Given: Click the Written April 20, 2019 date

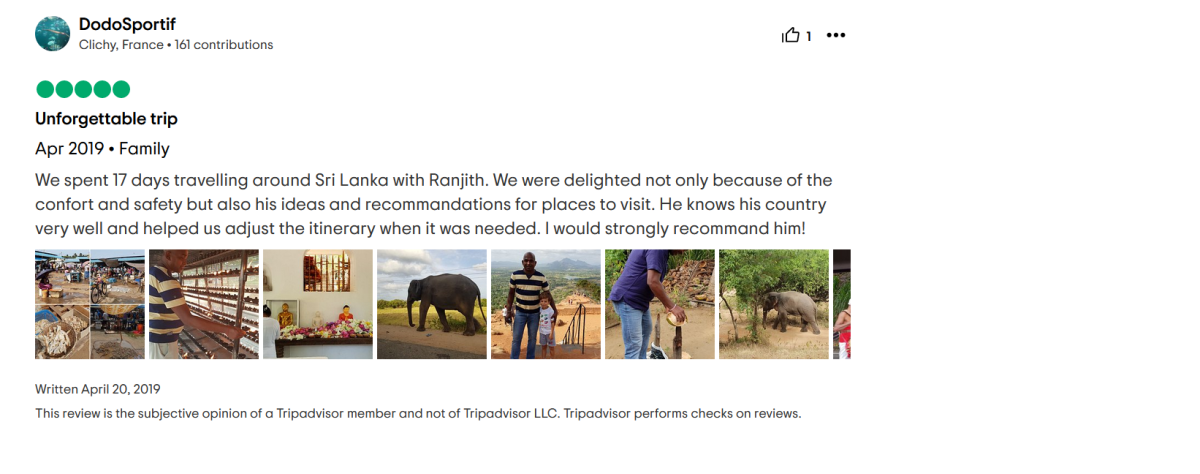Looking at the screenshot, I should tap(98, 389).
